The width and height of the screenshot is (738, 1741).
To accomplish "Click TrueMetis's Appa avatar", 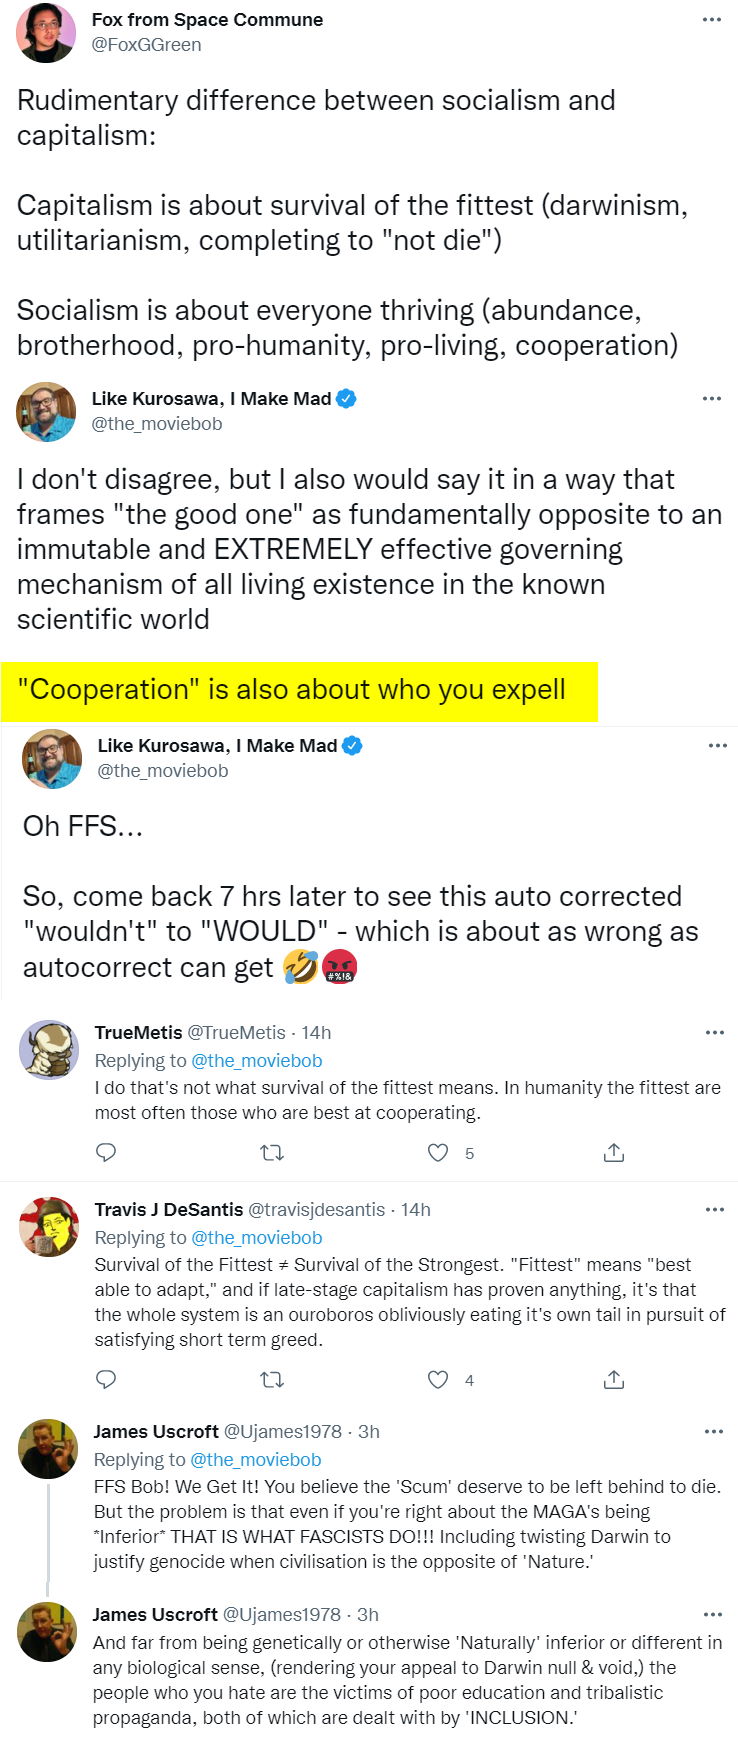I will [x=49, y=1050].
